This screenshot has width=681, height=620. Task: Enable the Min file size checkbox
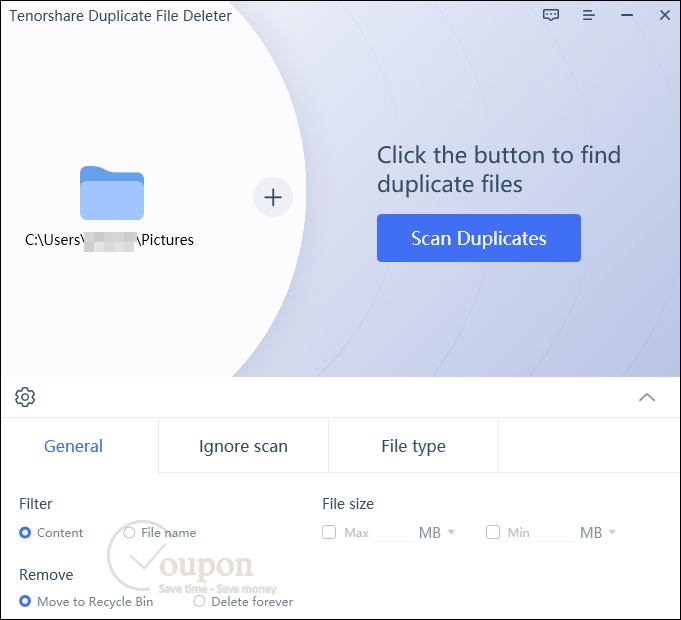click(x=493, y=532)
